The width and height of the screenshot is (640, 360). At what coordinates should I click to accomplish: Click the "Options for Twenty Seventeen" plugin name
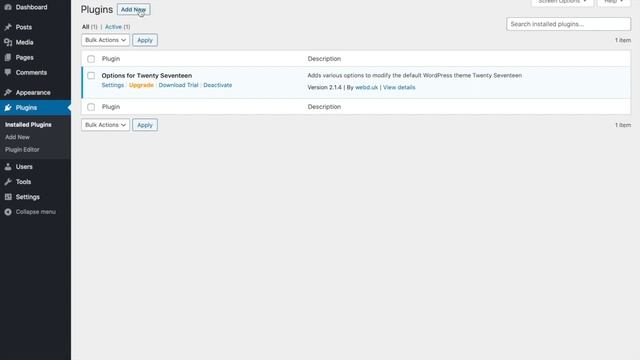pos(147,76)
